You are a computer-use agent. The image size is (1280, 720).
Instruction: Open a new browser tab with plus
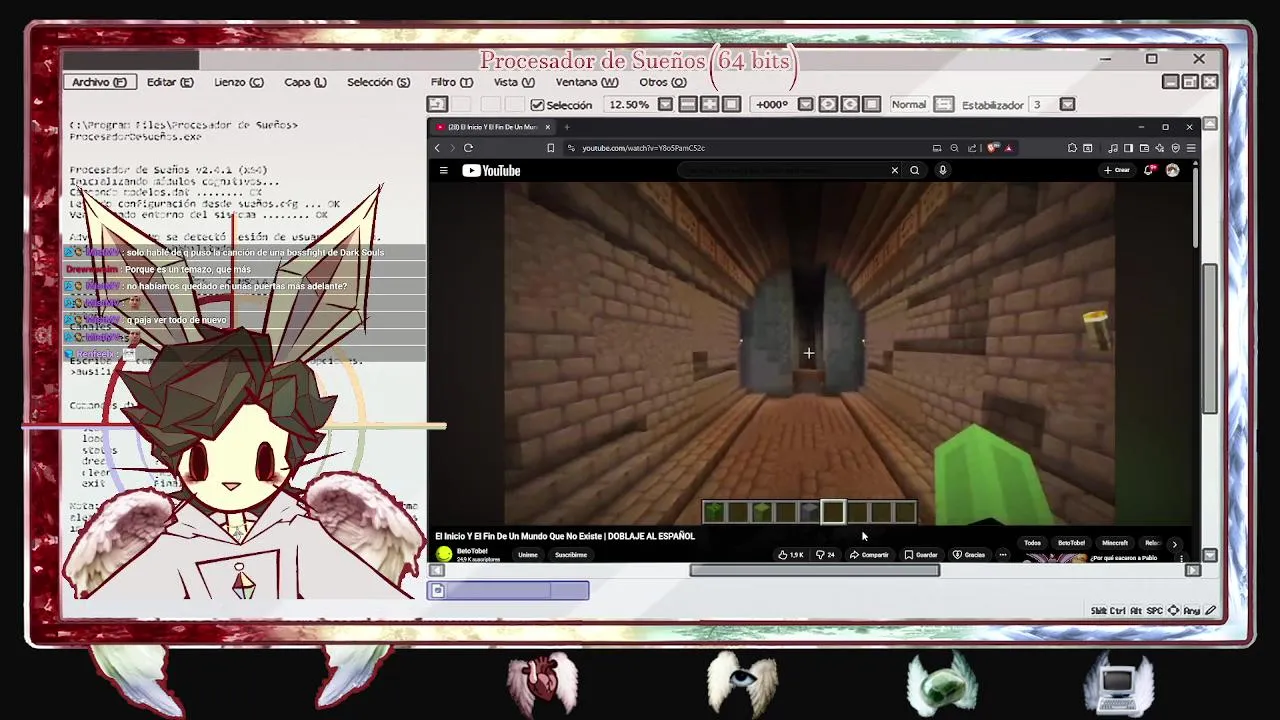[566, 127]
